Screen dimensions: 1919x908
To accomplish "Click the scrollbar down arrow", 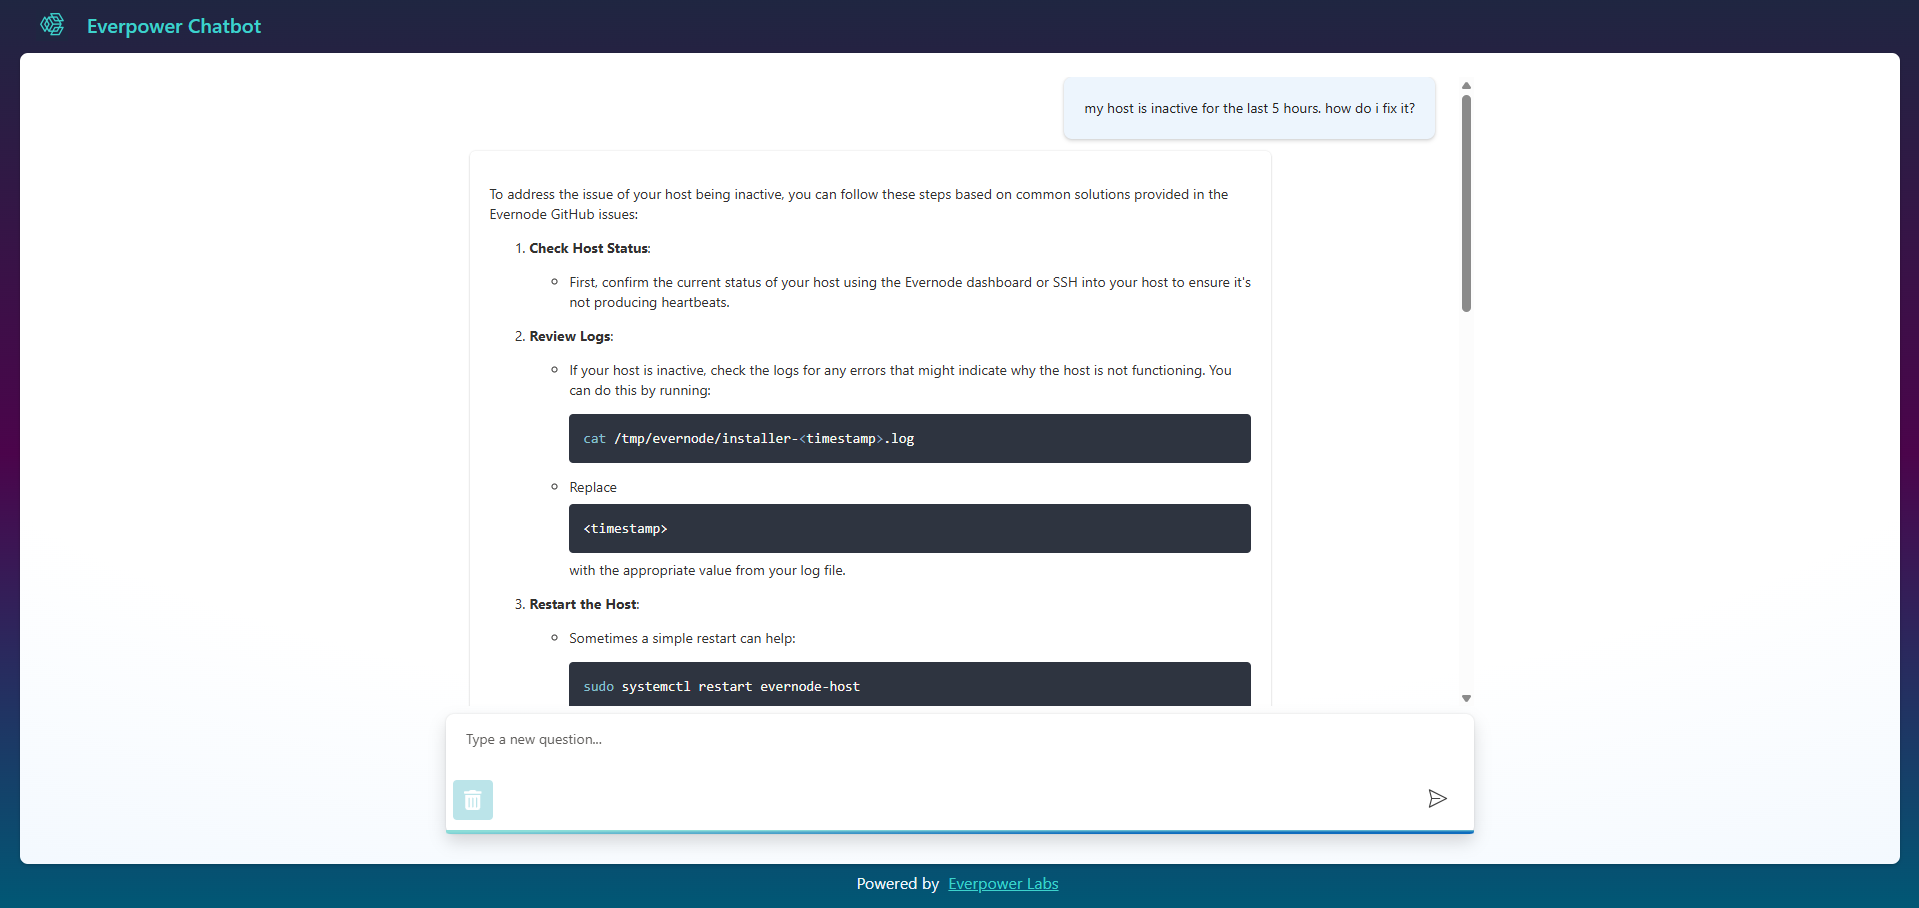I will (1465, 697).
